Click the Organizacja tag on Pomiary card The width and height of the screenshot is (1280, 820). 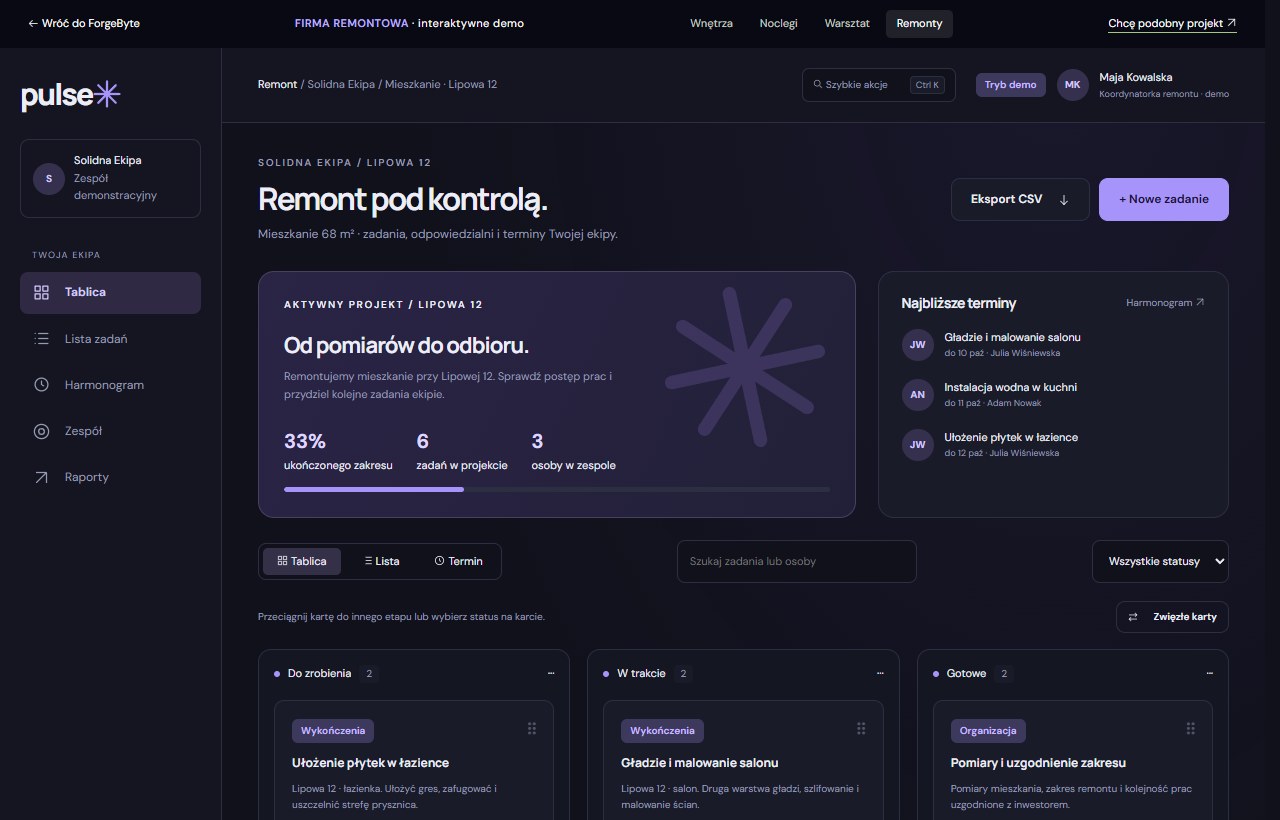[988, 730]
